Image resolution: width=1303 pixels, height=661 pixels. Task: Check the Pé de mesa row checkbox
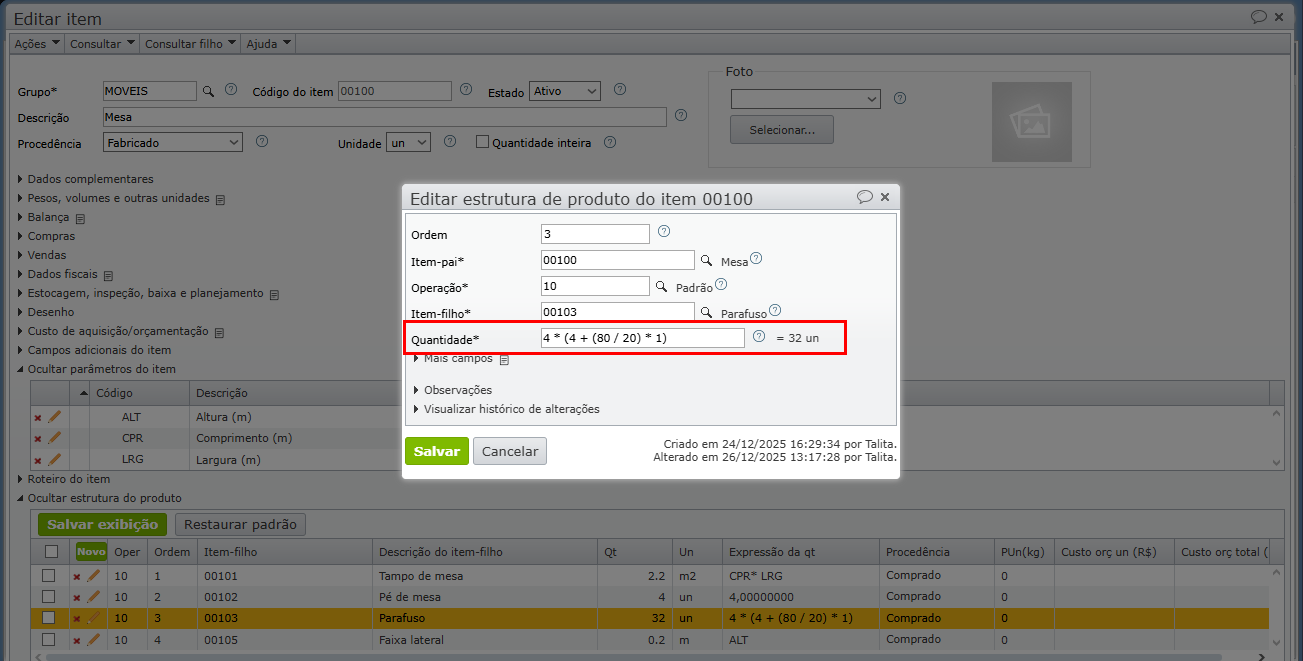pos(48,597)
